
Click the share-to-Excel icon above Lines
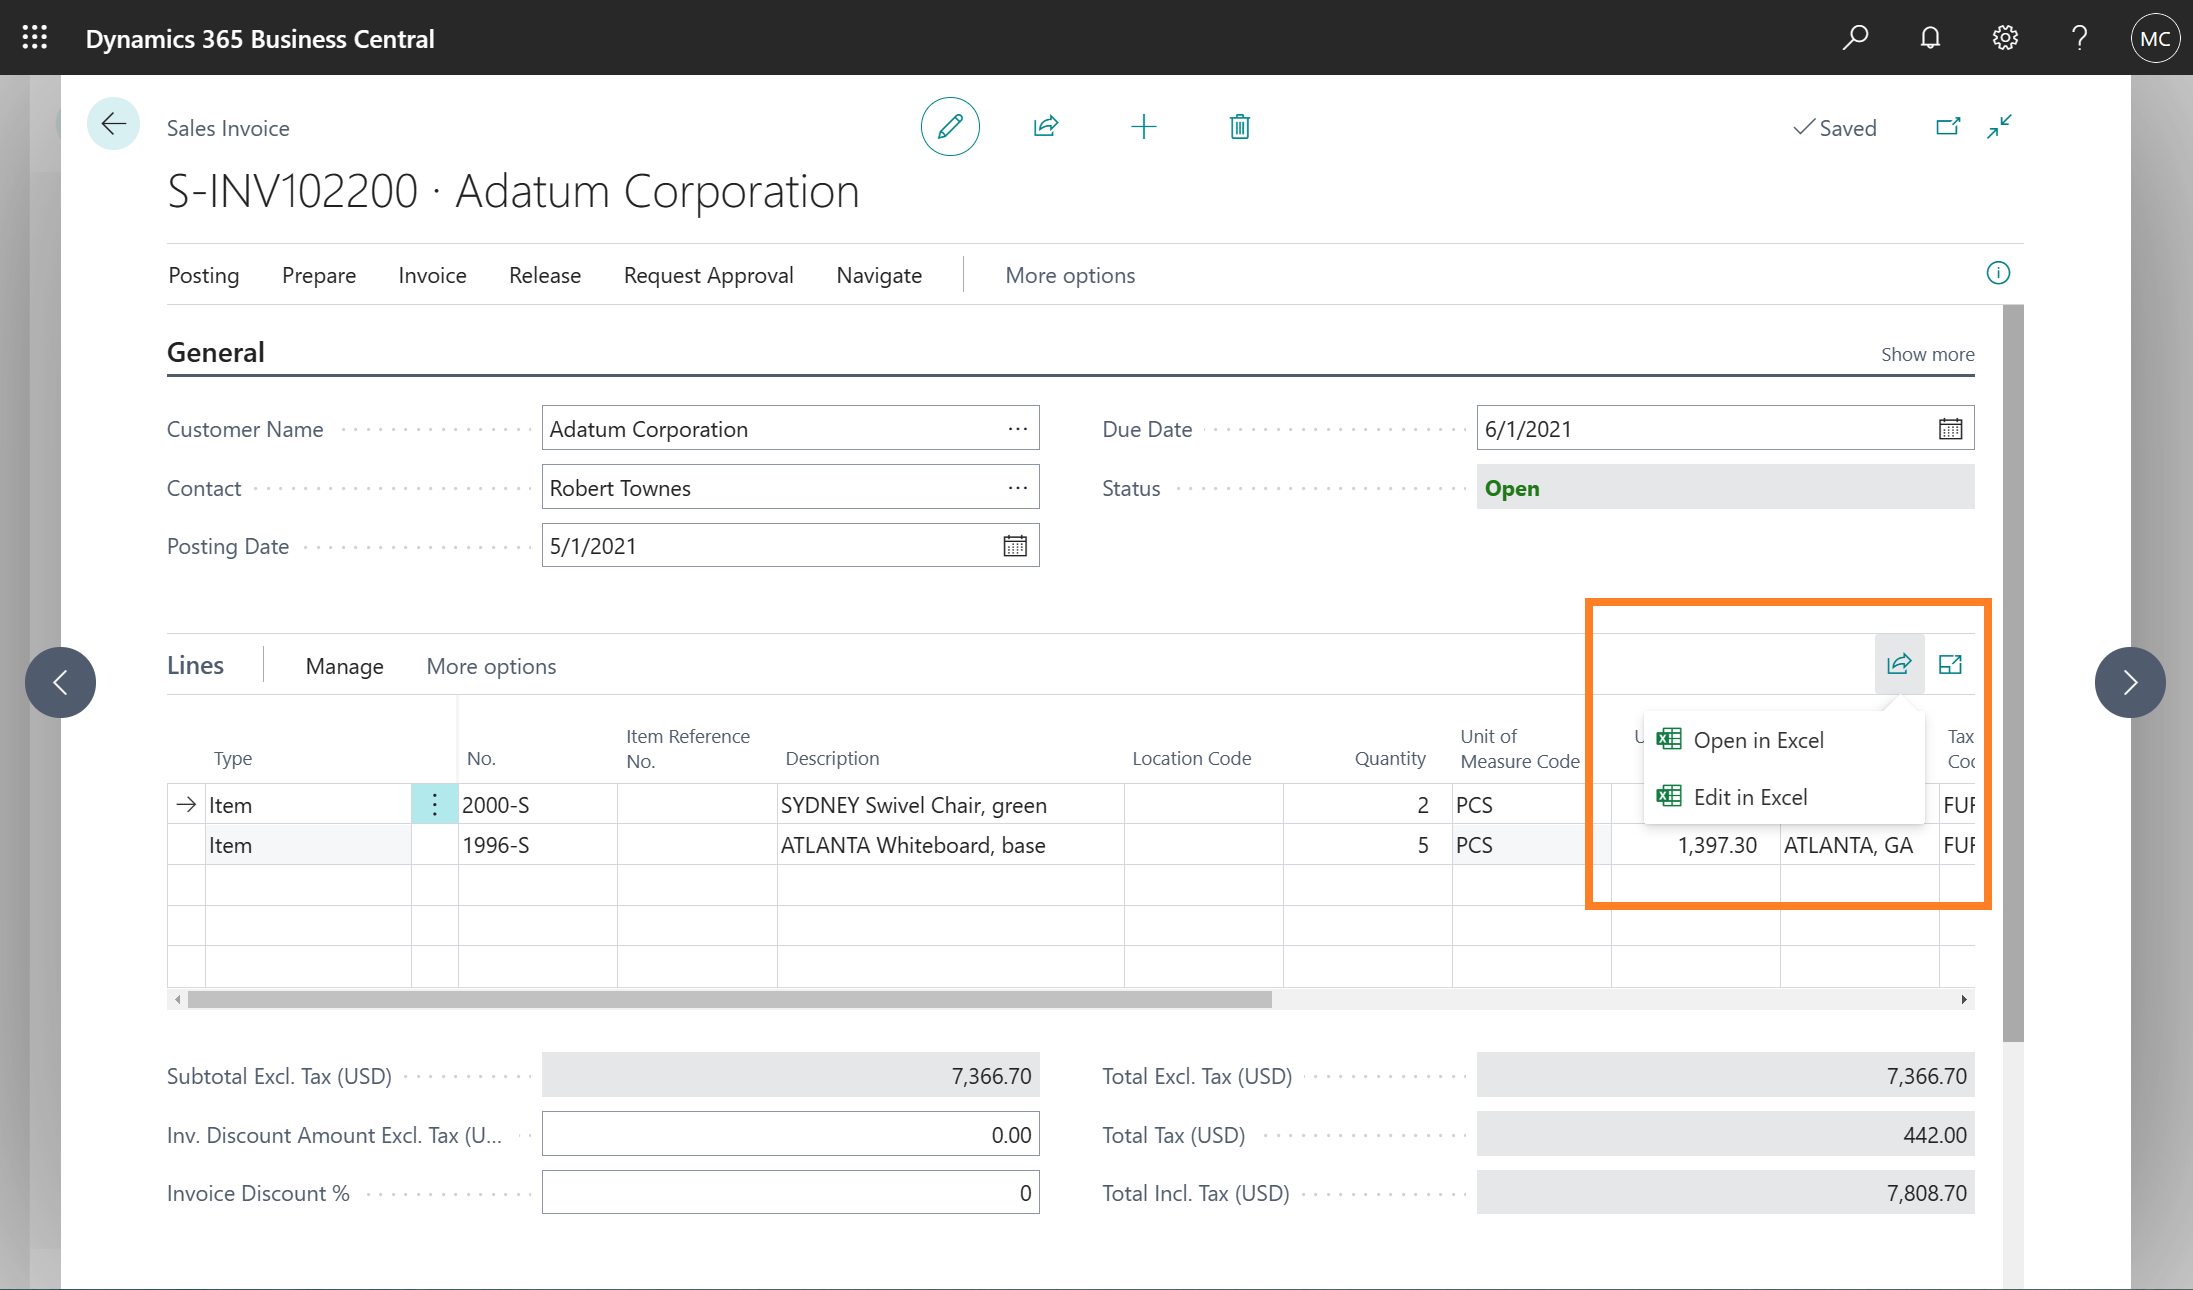coord(1898,663)
